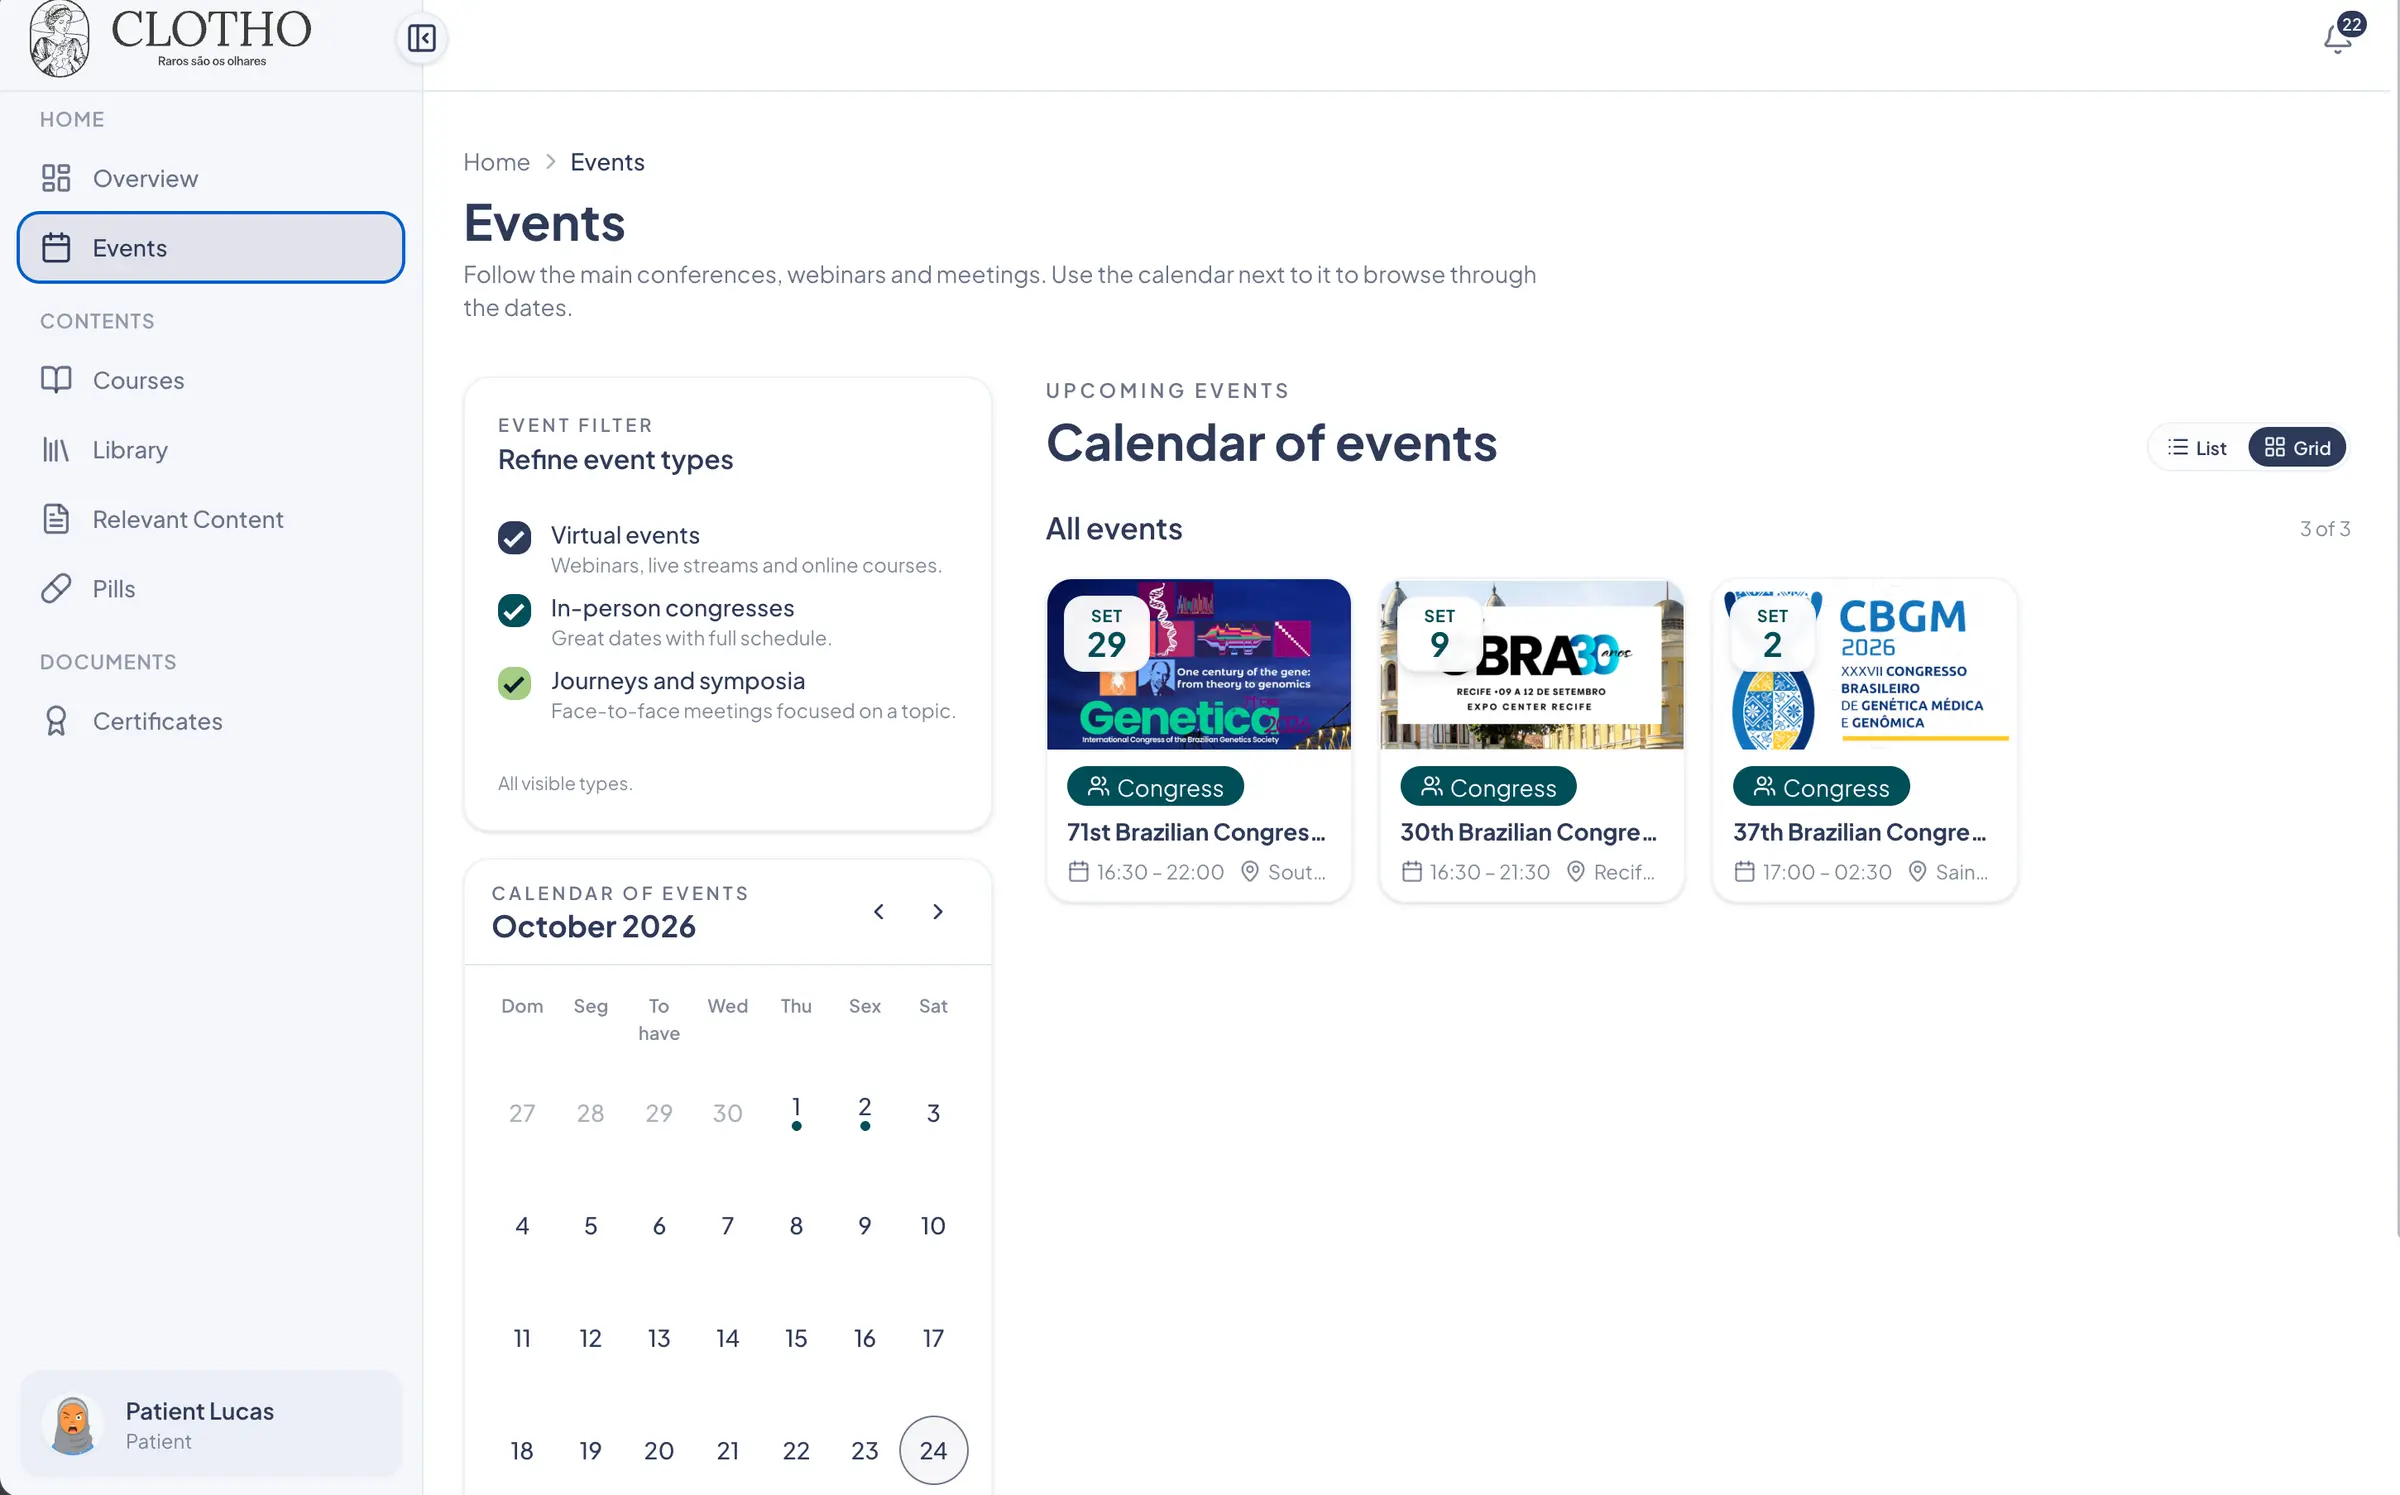
Task: Select October 24 in the calendar
Action: coord(933,1450)
